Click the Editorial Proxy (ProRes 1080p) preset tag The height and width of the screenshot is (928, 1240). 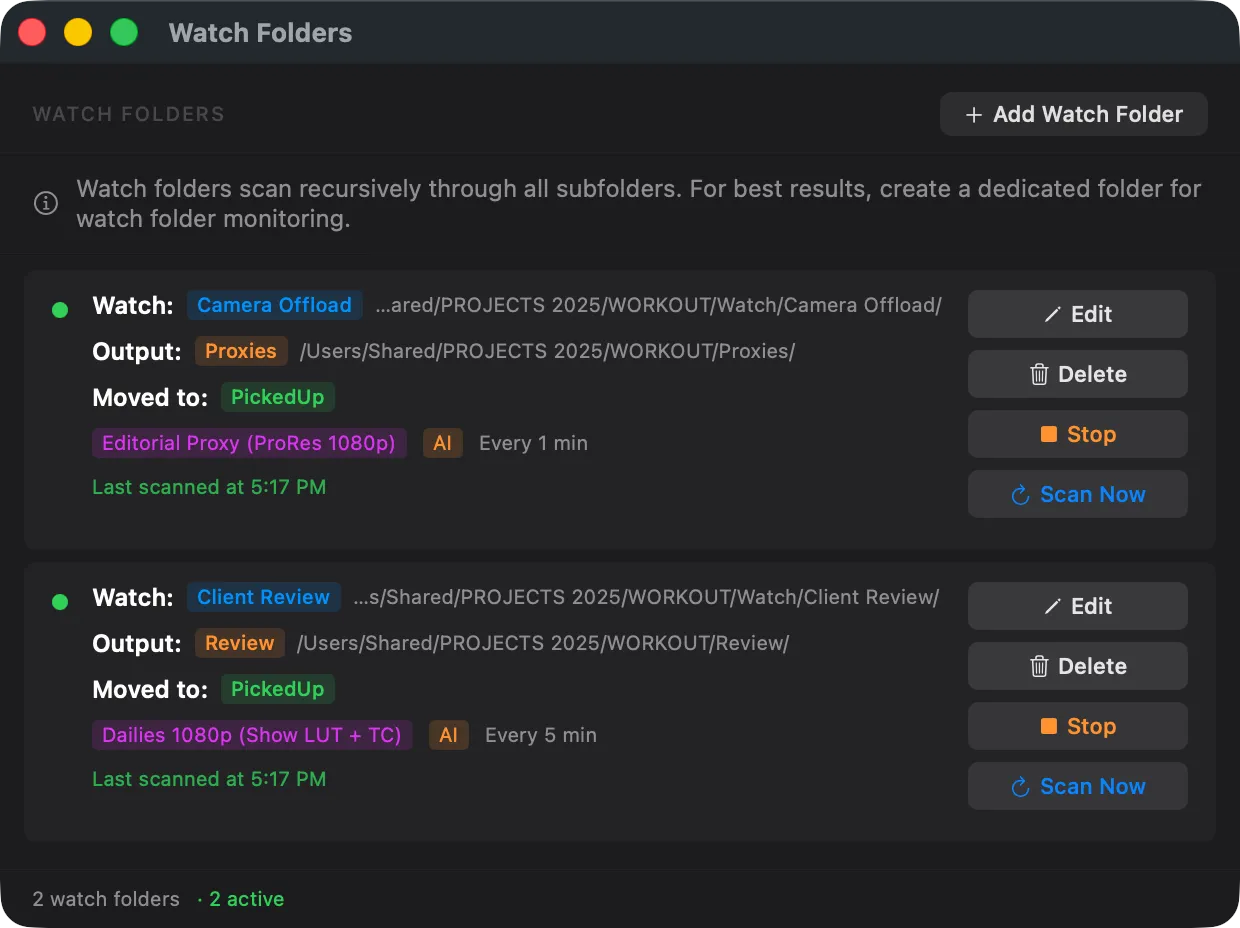click(x=249, y=443)
